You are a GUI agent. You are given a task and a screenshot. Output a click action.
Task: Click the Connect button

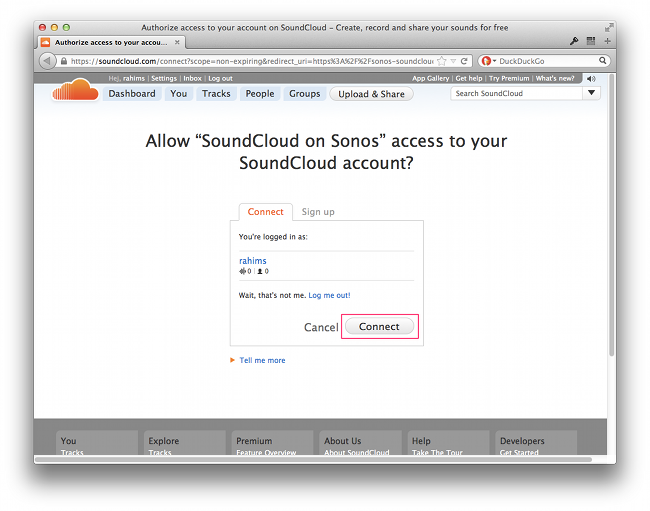click(x=379, y=327)
